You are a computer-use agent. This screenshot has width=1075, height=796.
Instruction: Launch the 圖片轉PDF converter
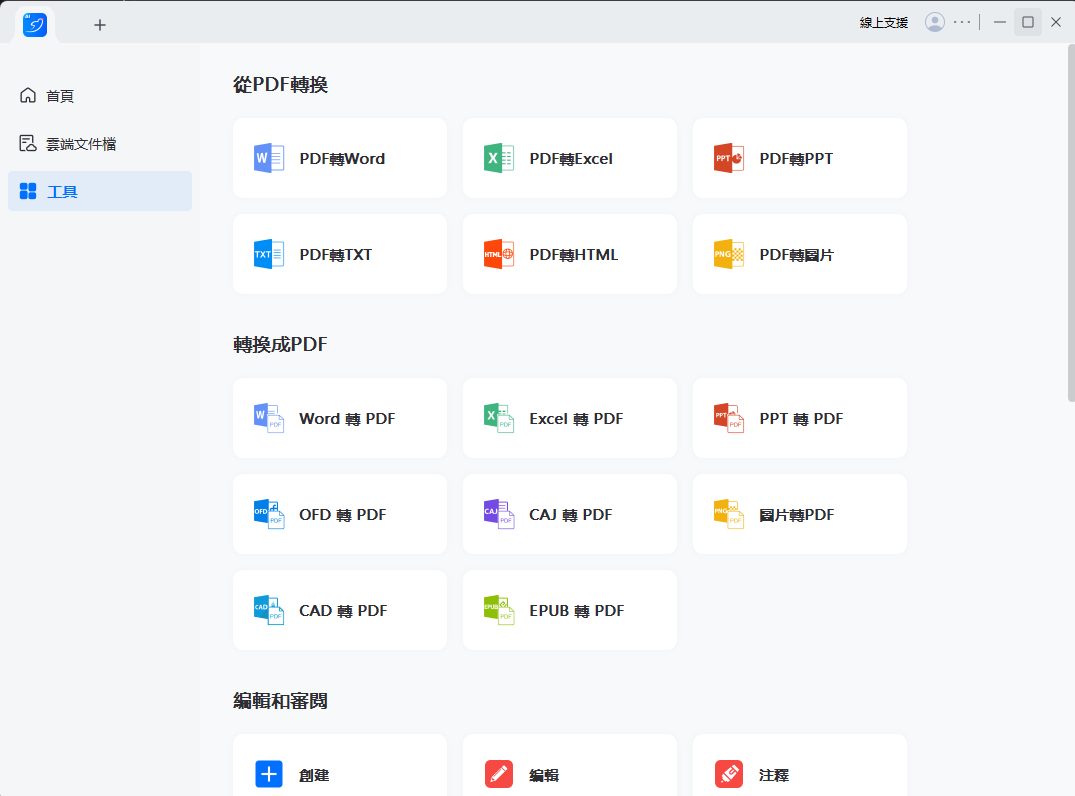tap(799, 514)
